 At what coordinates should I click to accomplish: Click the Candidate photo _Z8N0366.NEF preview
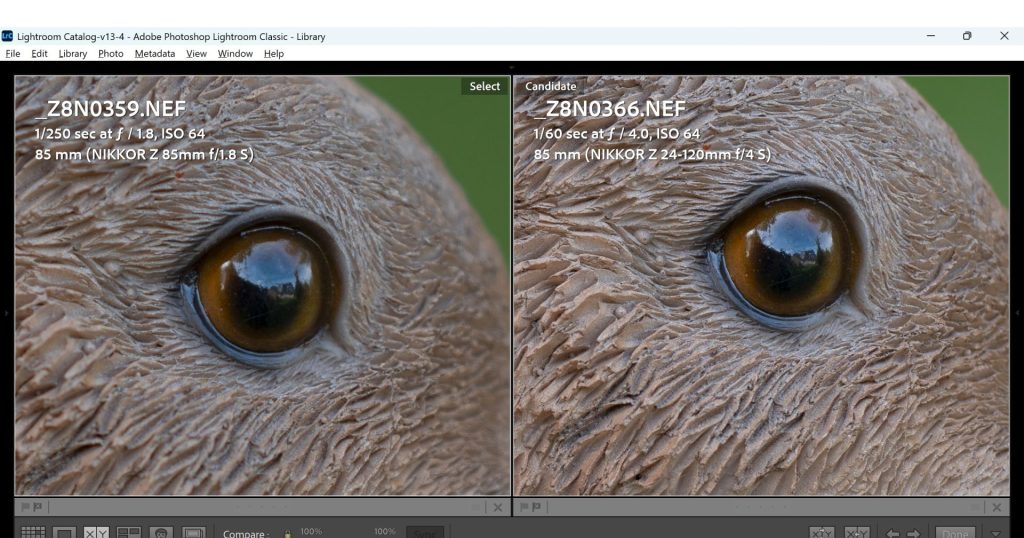761,285
